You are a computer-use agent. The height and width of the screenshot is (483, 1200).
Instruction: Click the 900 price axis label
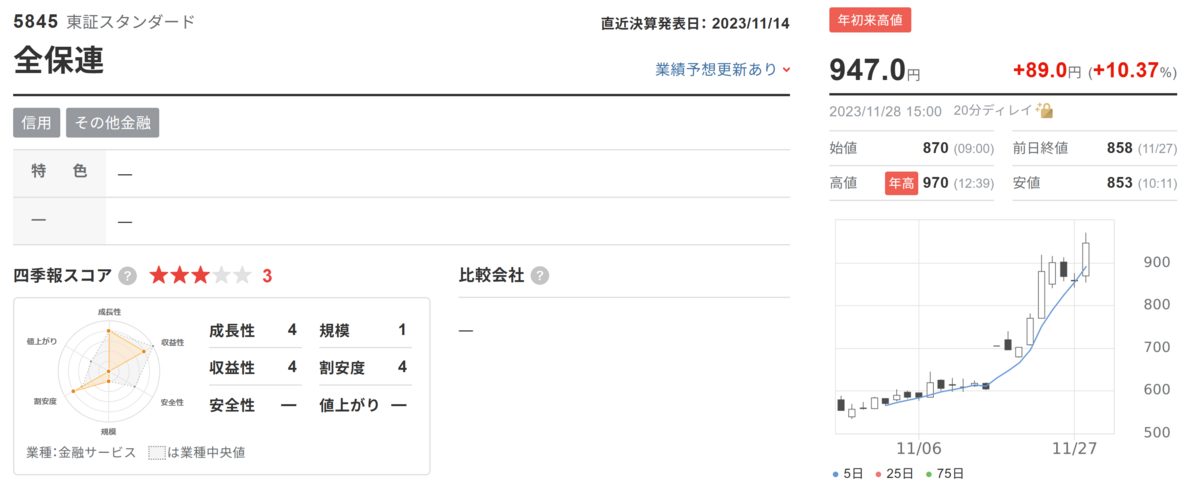point(1156,261)
